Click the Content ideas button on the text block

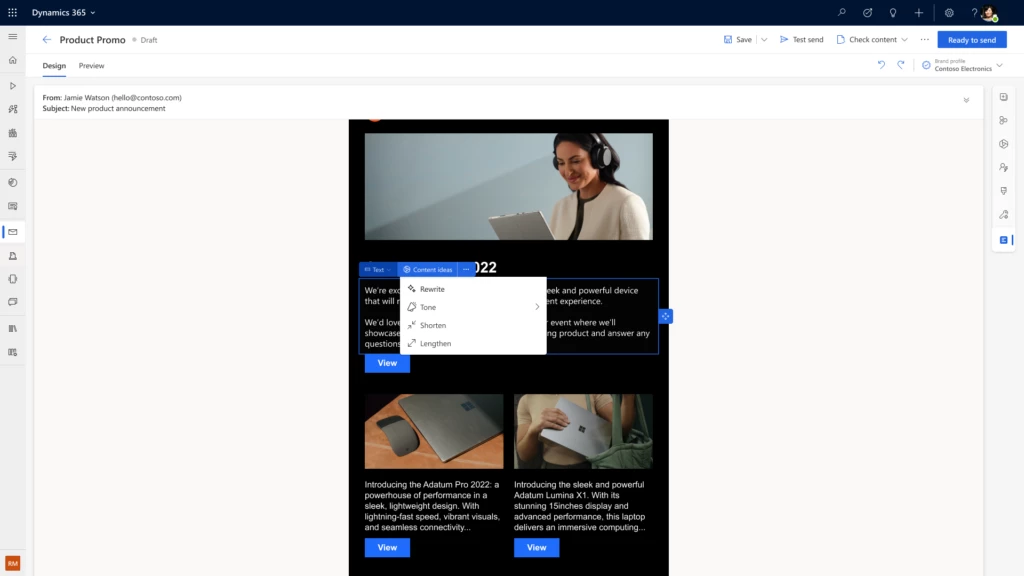[x=427, y=269]
